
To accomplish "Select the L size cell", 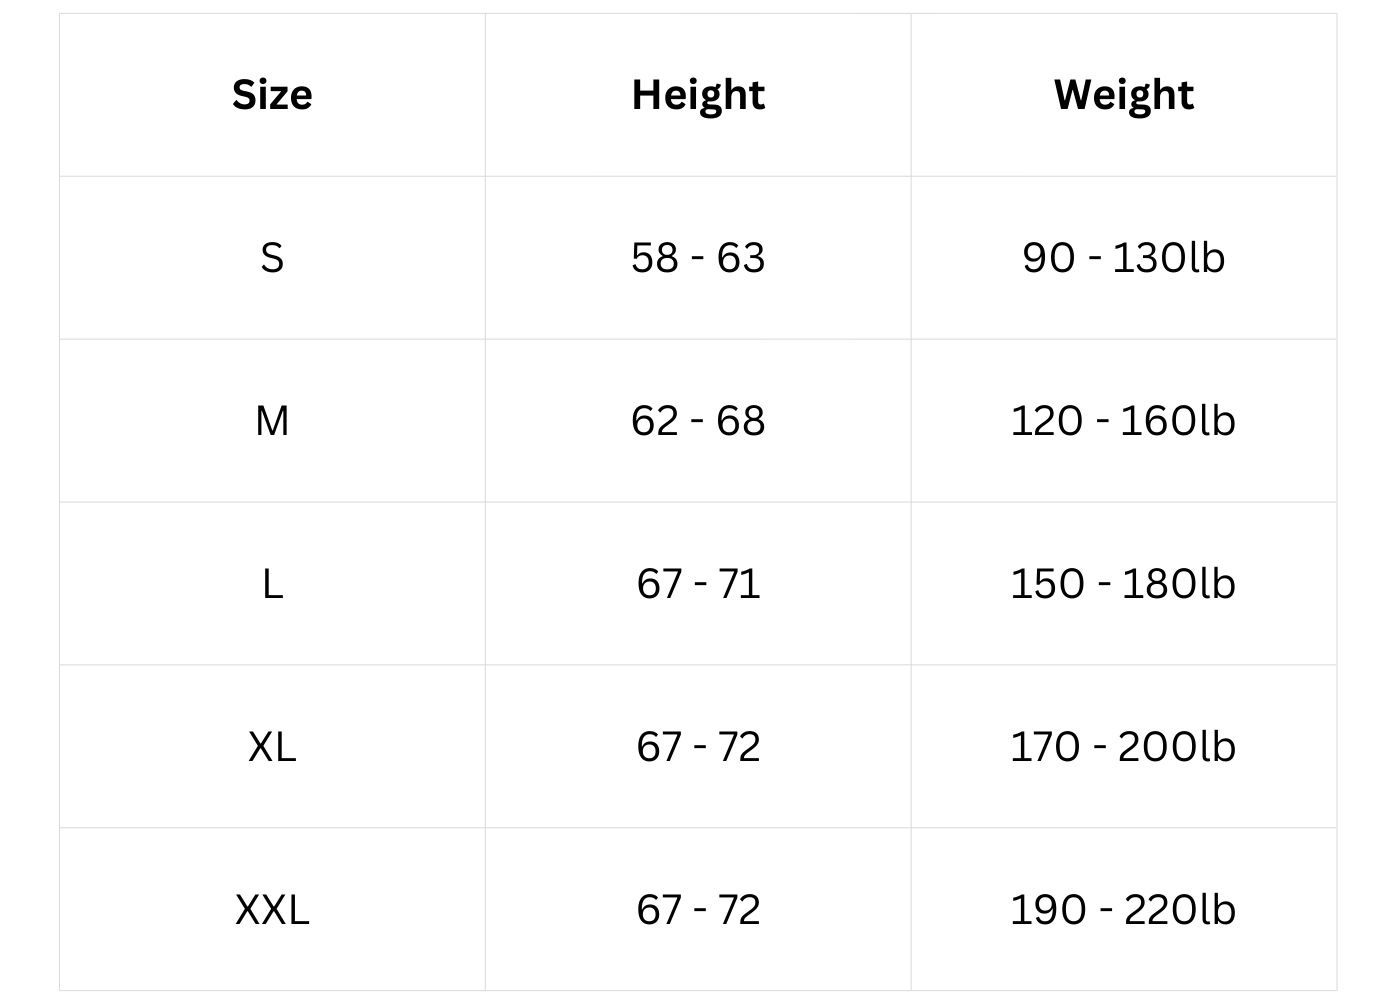I will (x=272, y=584).
